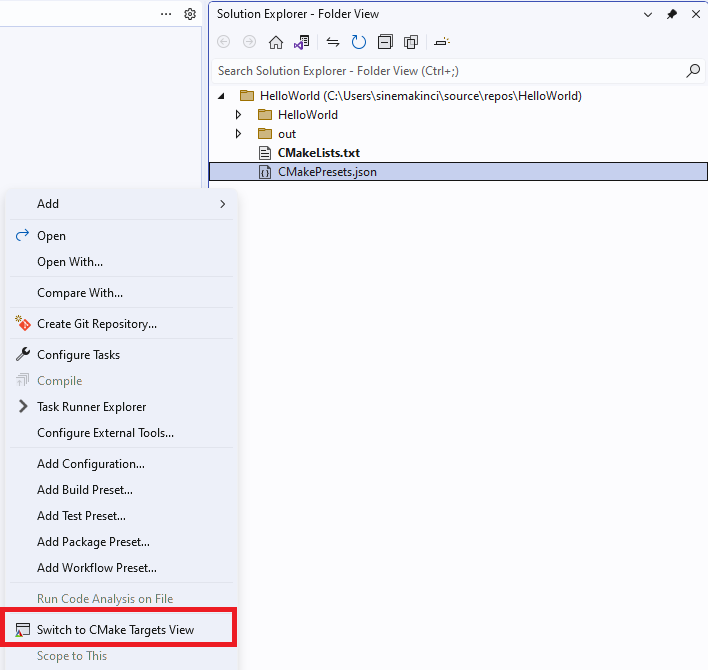The width and height of the screenshot is (708, 670).
Task: Choose Configure Tasks in the context menu
Action: click(x=121, y=355)
